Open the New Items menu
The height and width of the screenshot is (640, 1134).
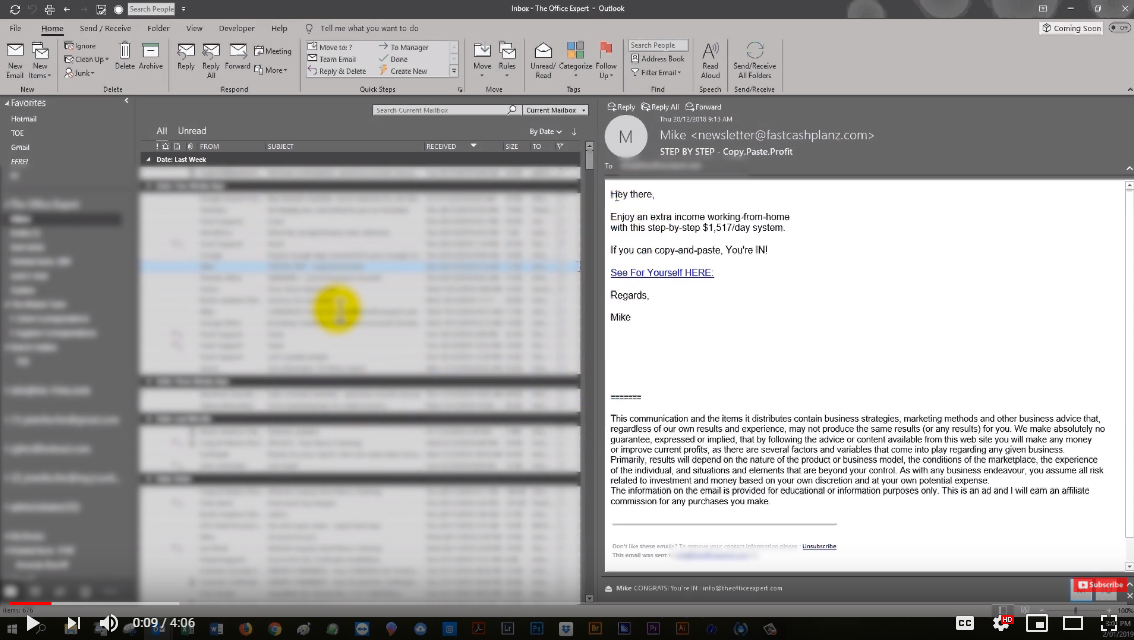click(40, 60)
